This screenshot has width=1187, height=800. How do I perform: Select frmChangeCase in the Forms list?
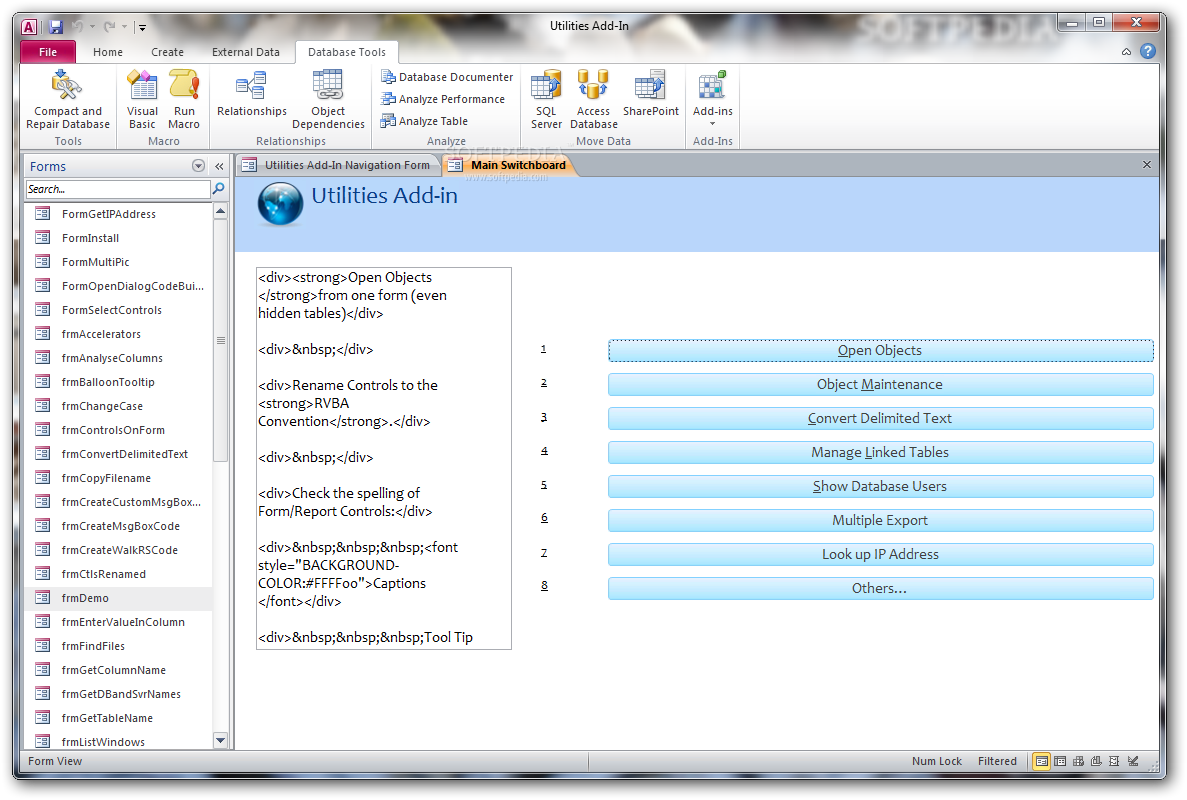[x=118, y=406]
